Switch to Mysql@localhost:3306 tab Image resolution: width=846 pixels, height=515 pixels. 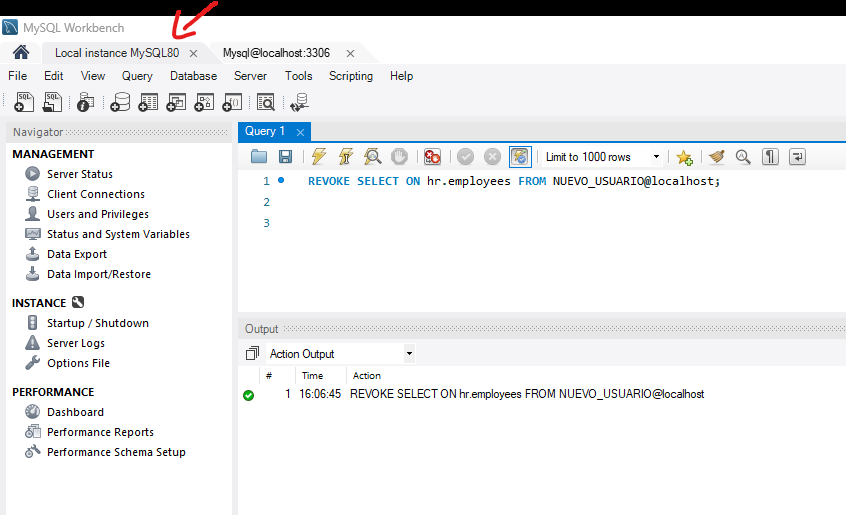(x=276, y=53)
